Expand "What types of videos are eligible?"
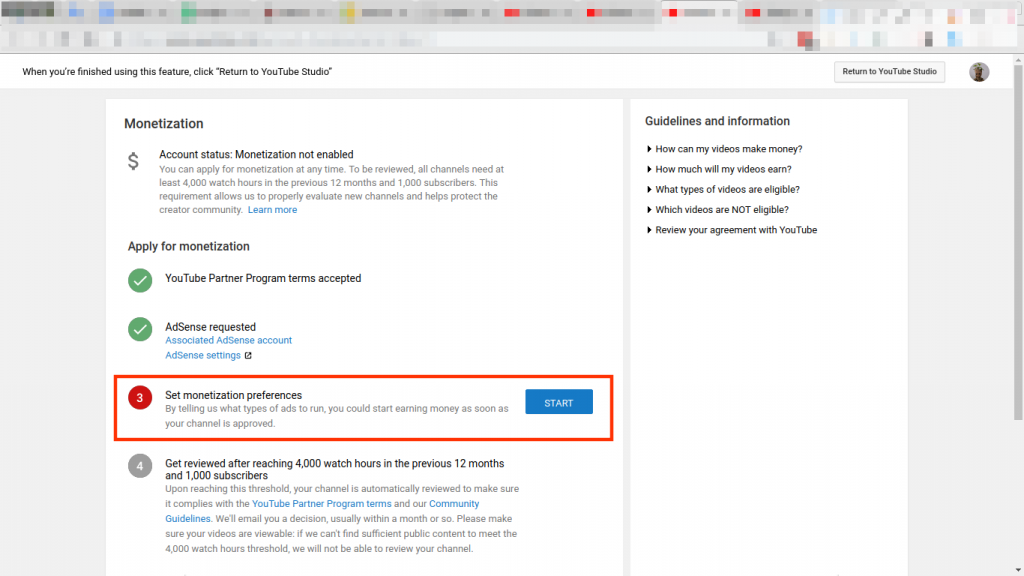1024x576 pixels. (x=727, y=190)
